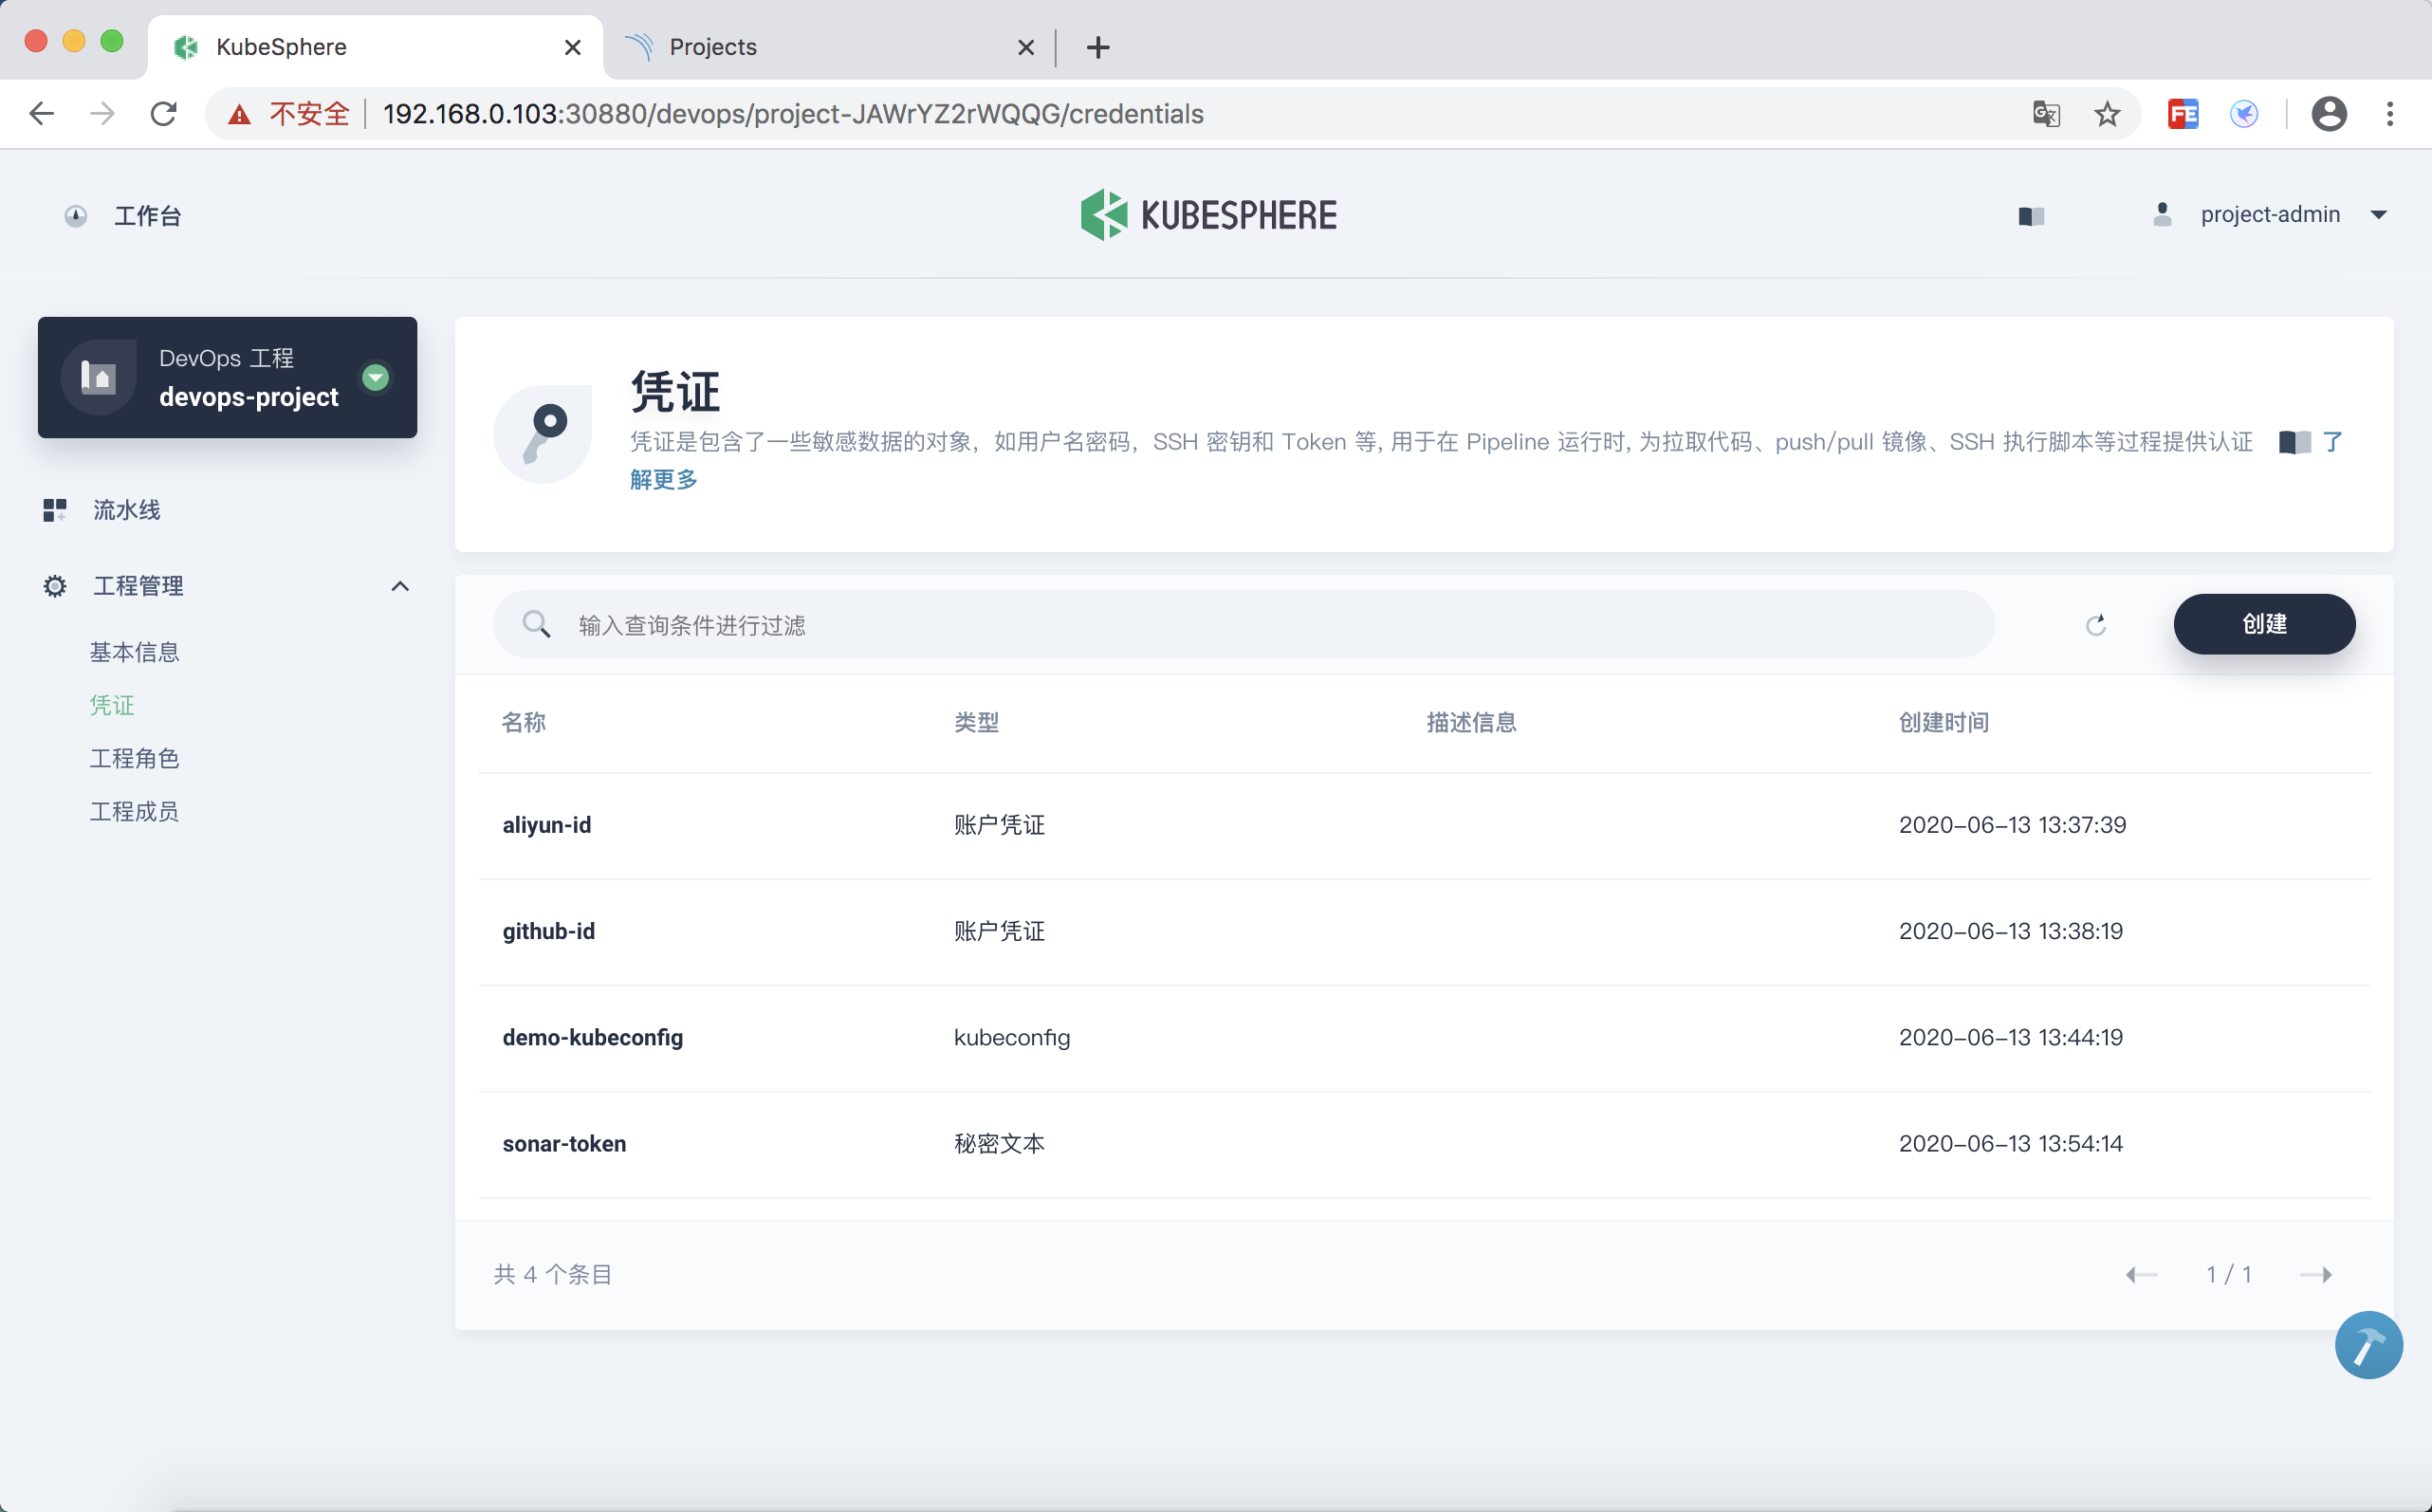Go to previous page arrow in pagination

coord(2141,1274)
